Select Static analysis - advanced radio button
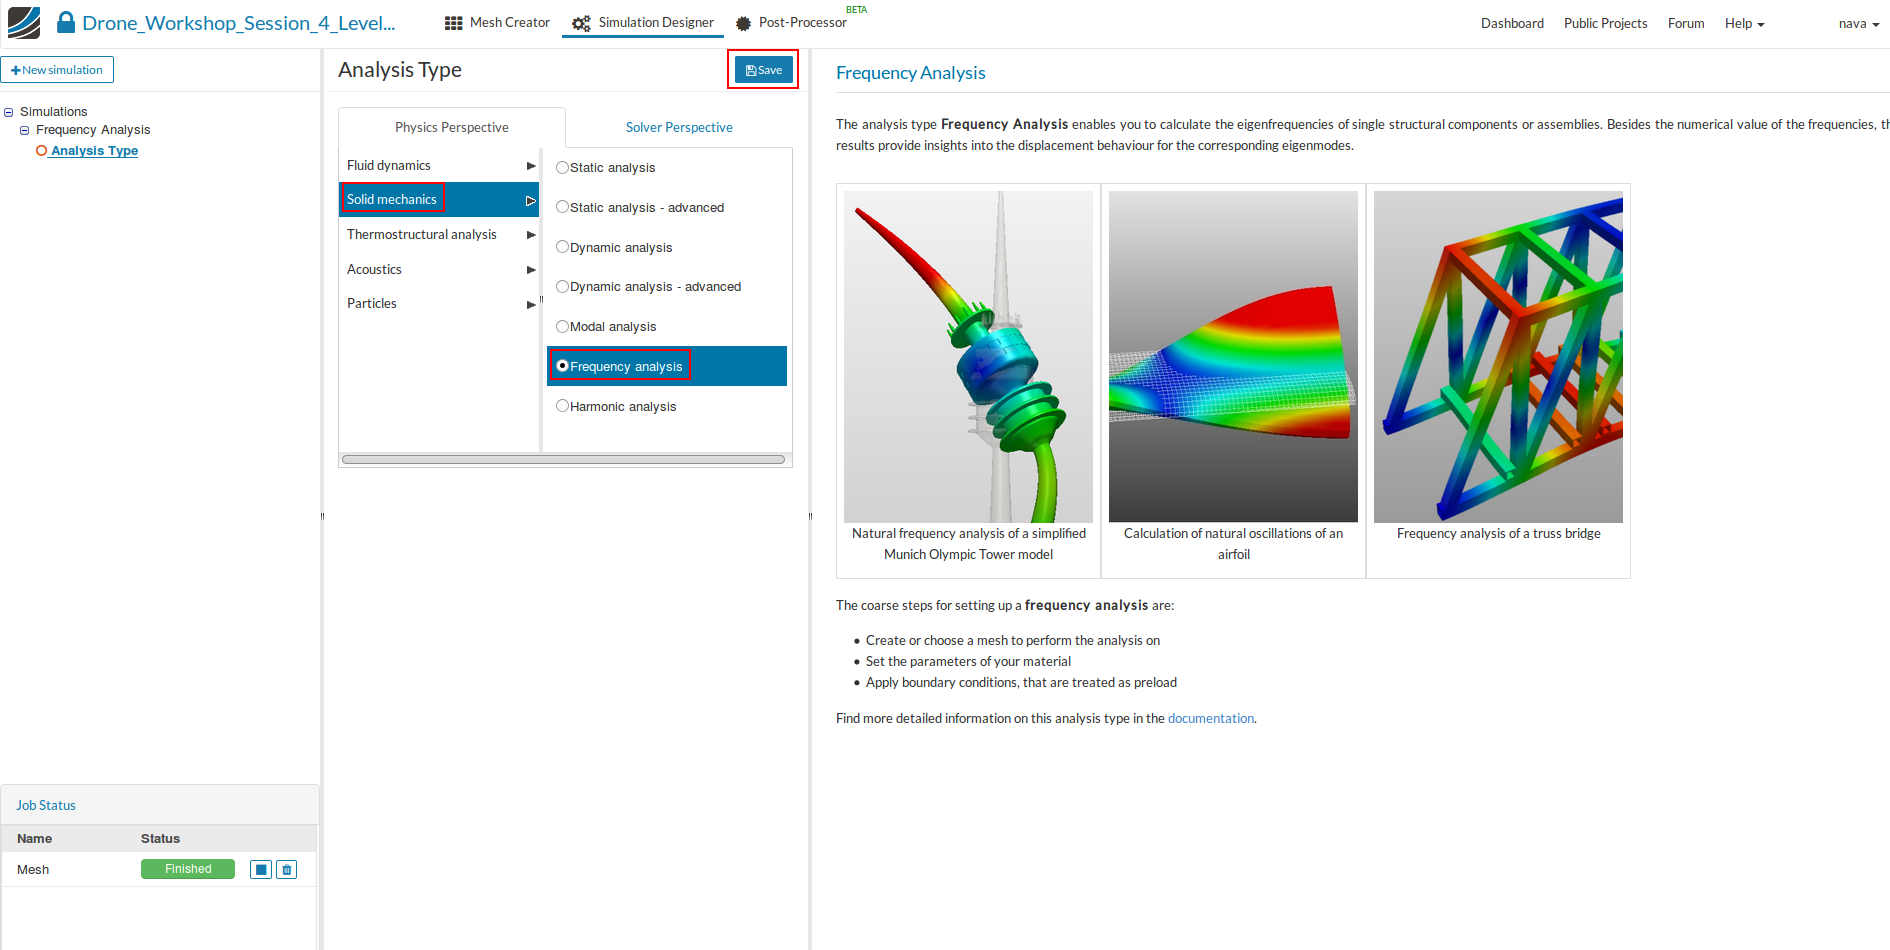 click(562, 207)
